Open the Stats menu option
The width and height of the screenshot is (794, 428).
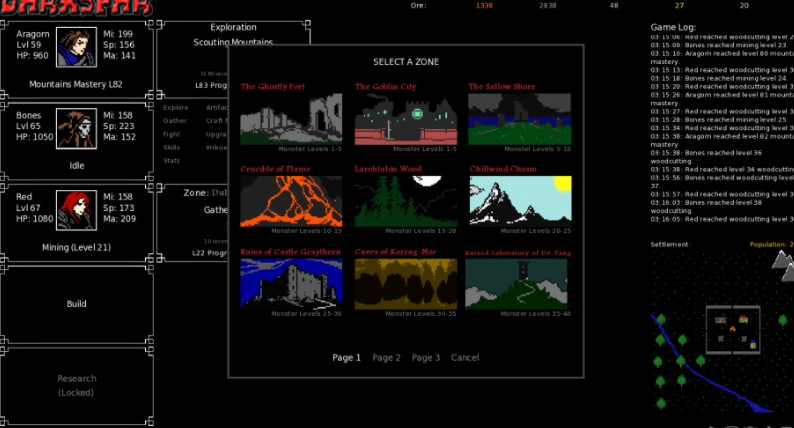[172, 161]
